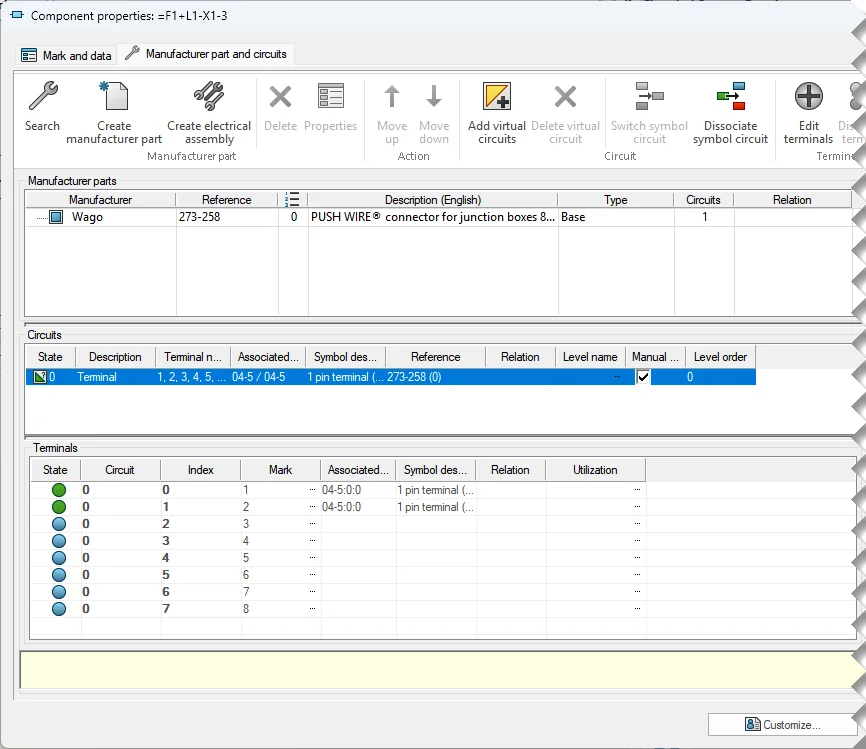Sort by Manufacturer column header

[101, 199]
